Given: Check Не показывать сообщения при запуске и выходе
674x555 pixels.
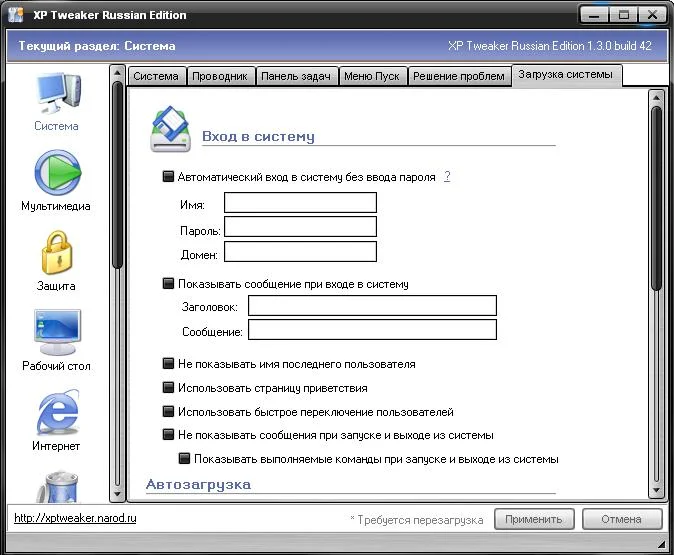Looking at the screenshot, I should (x=168, y=435).
